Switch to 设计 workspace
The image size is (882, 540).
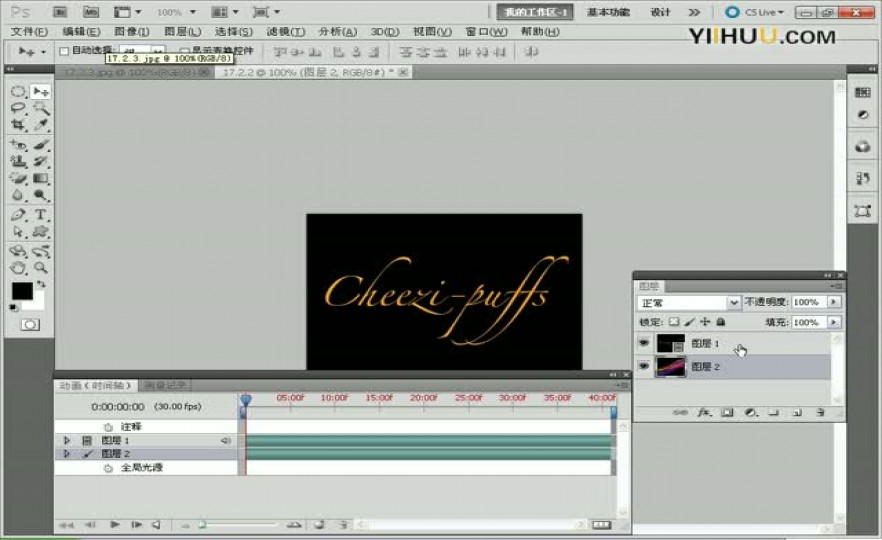[x=660, y=12]
